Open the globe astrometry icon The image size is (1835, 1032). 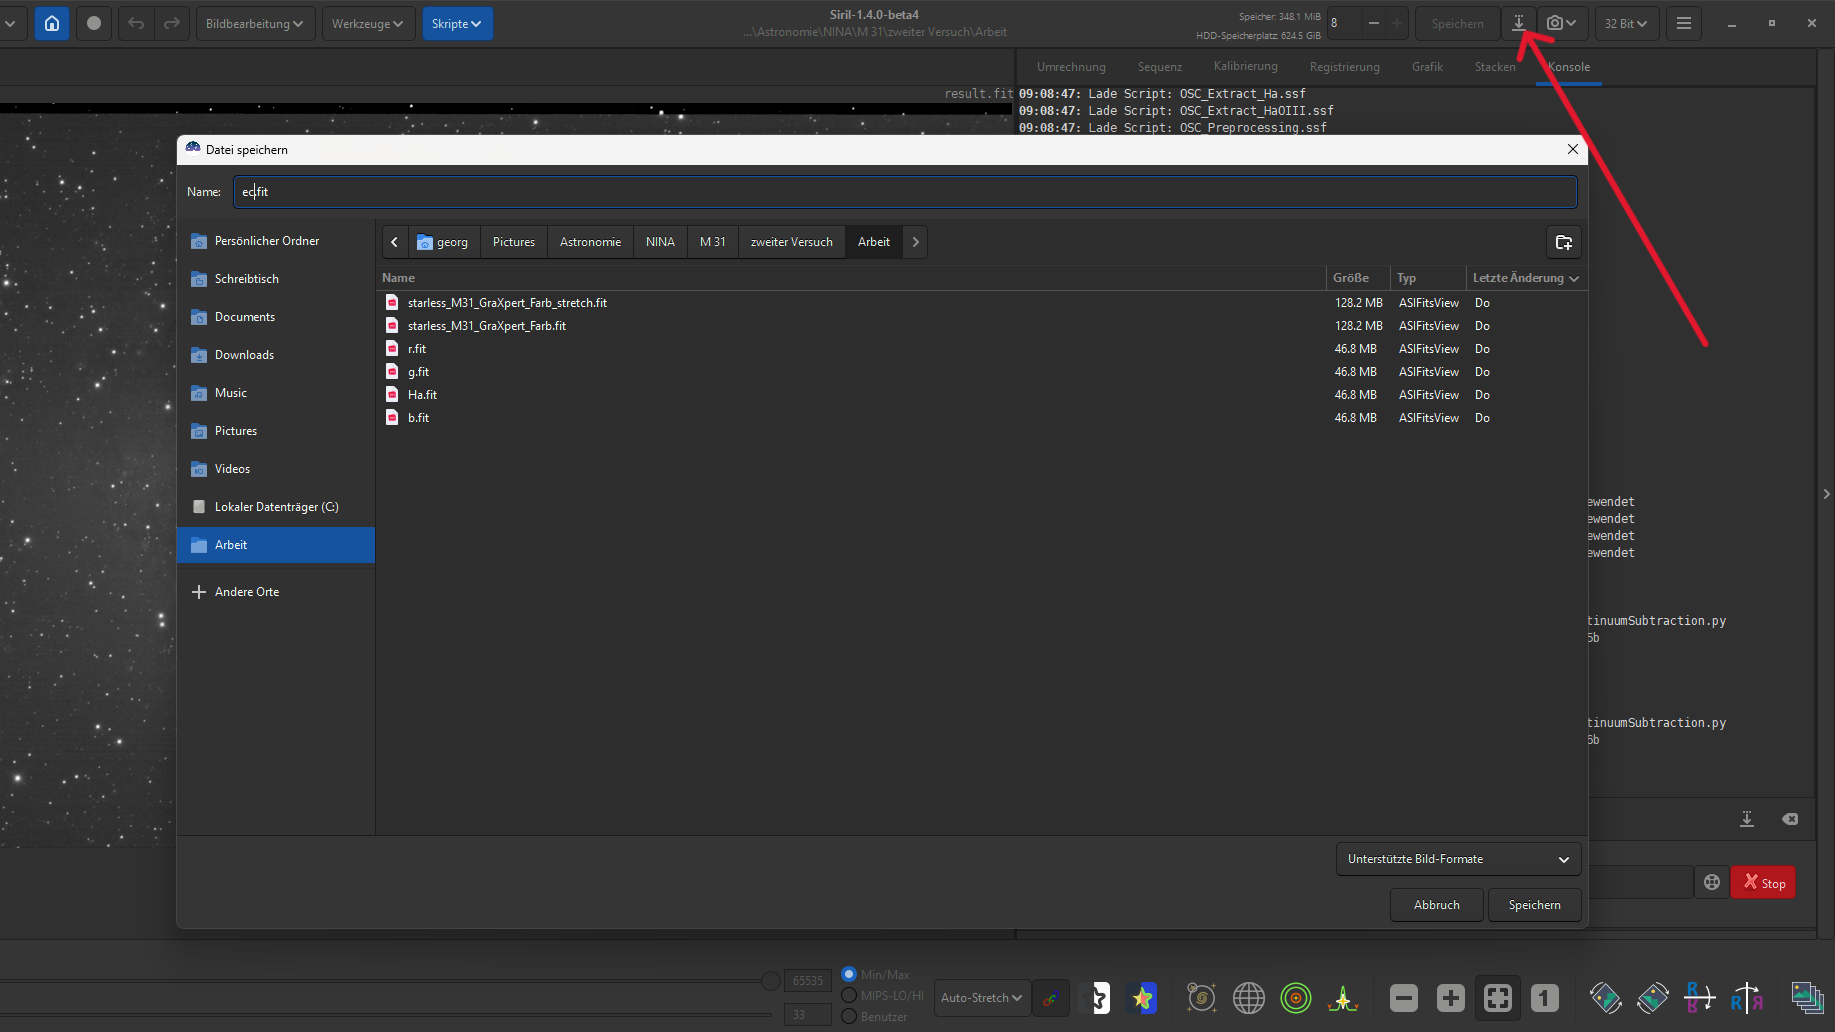(x=1248, y=998)
